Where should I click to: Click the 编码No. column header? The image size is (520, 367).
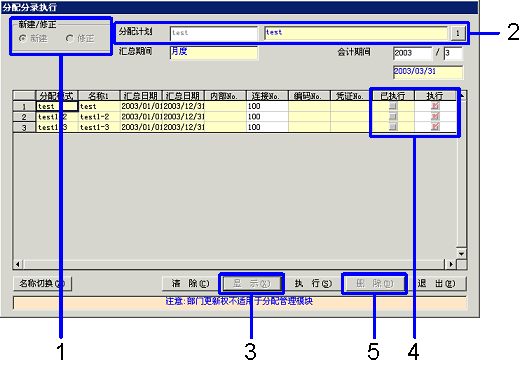(x=309, y=96)
